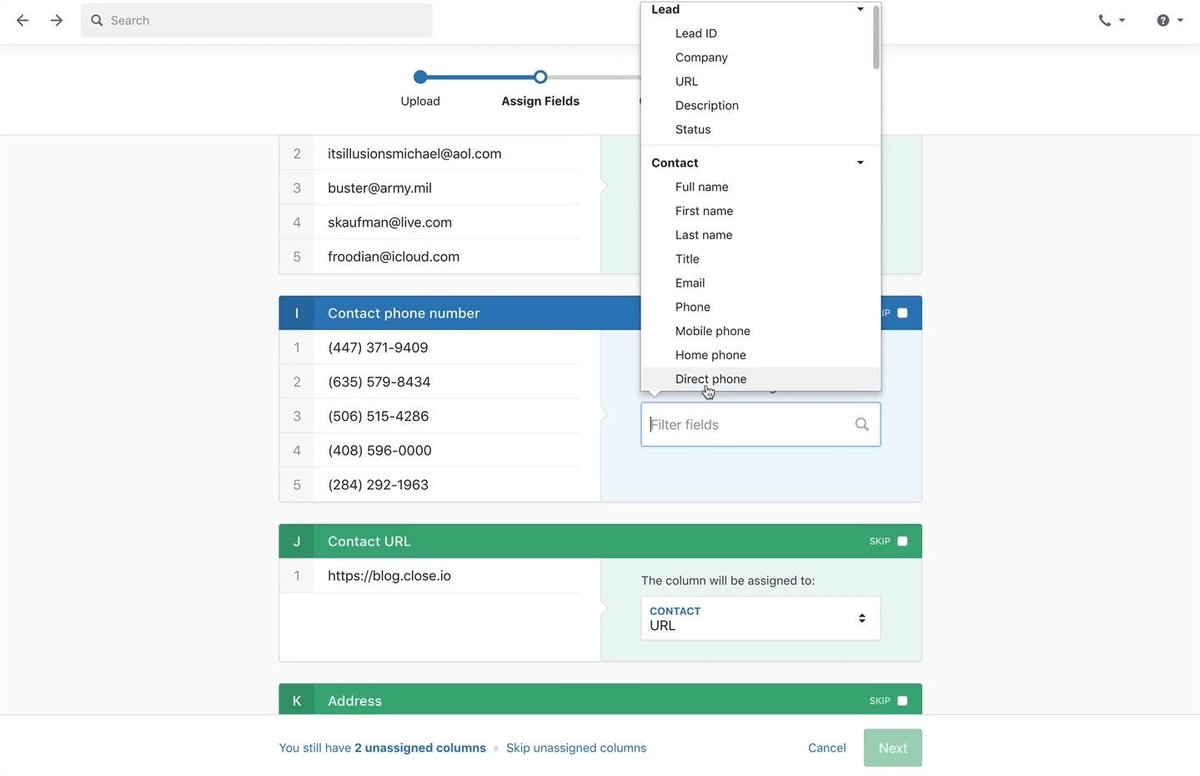
Task: Select email itsillusionsmichael@aol.com
Action: (415, 154)
